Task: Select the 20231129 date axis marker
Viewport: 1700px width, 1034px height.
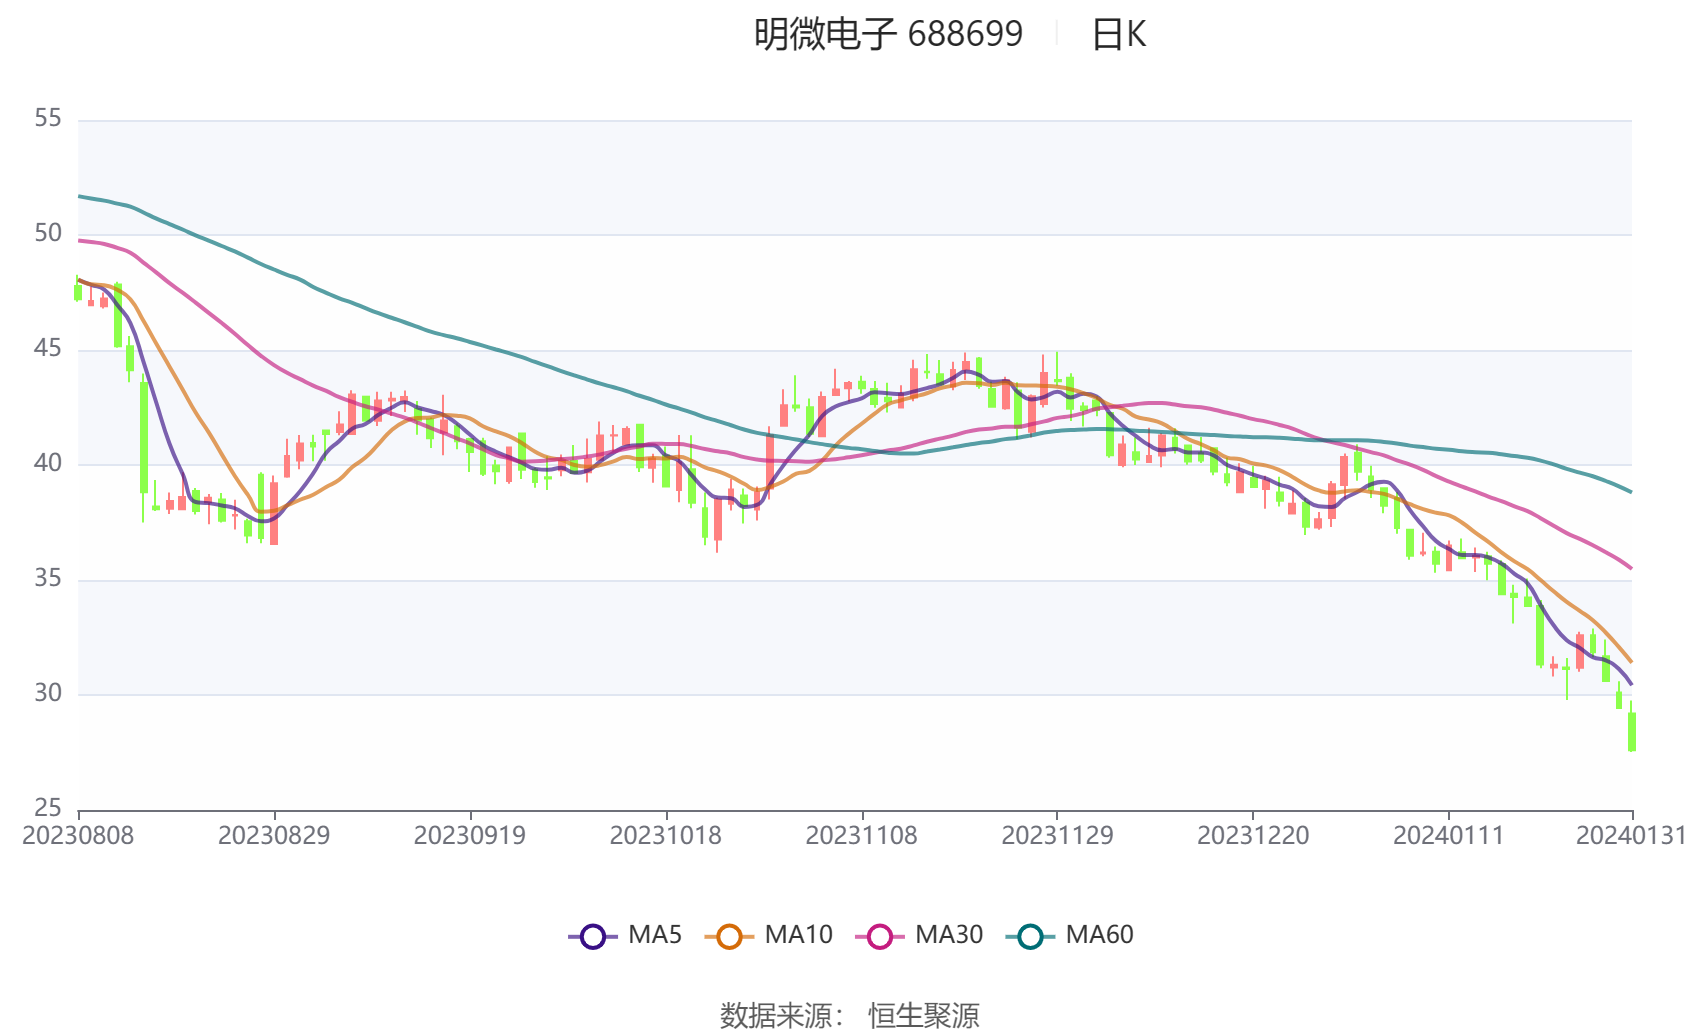Action: tap(1057, 836)
